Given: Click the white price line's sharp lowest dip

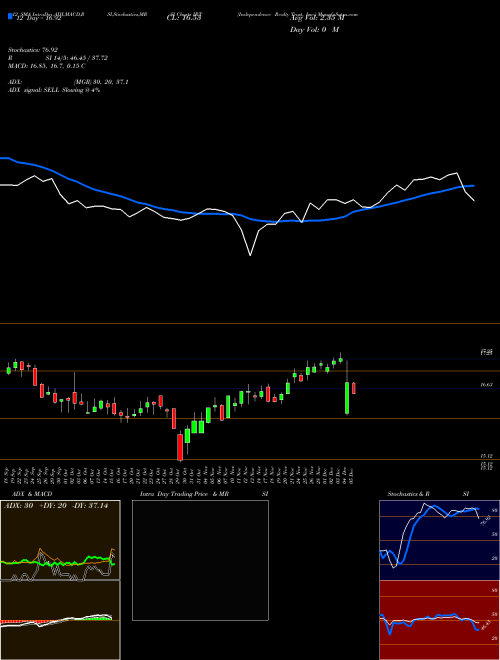Looking at the screenshot, I should 250,255.
